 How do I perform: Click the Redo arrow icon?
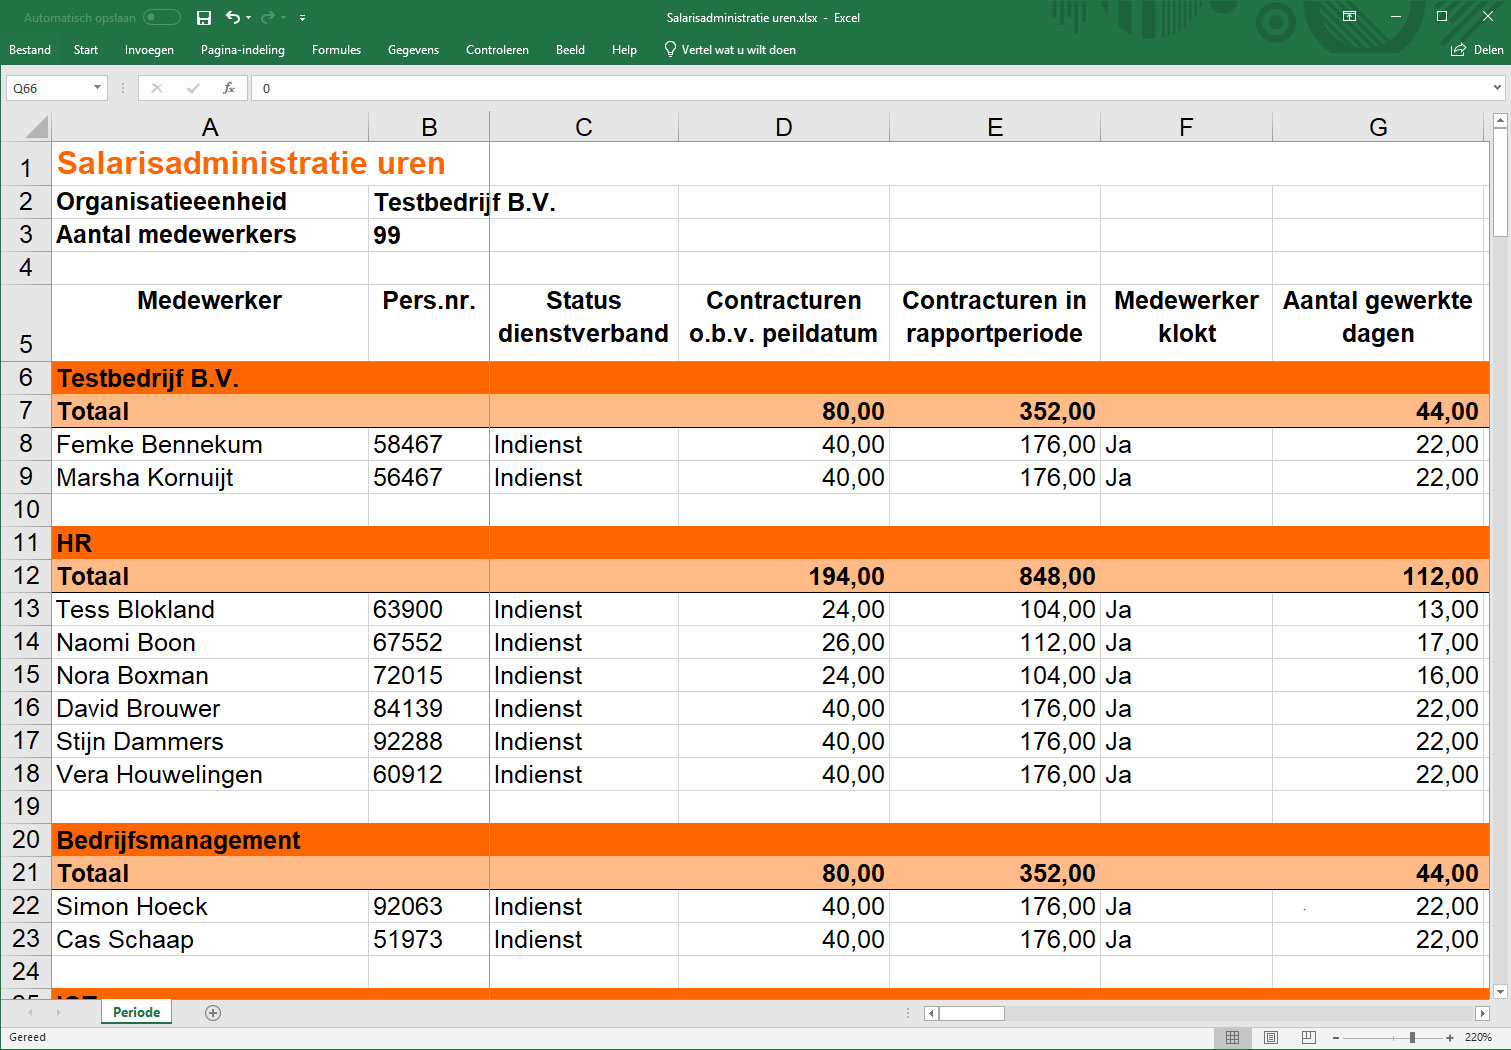pyautogui.click(x=267, y=17)
